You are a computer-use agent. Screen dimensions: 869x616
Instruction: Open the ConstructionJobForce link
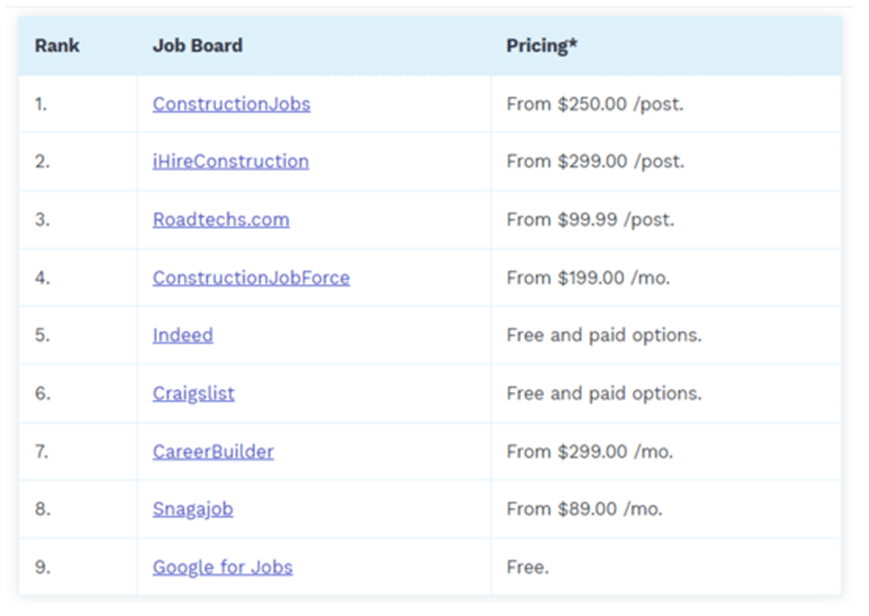pyautogui.click(x=251, y=278)
